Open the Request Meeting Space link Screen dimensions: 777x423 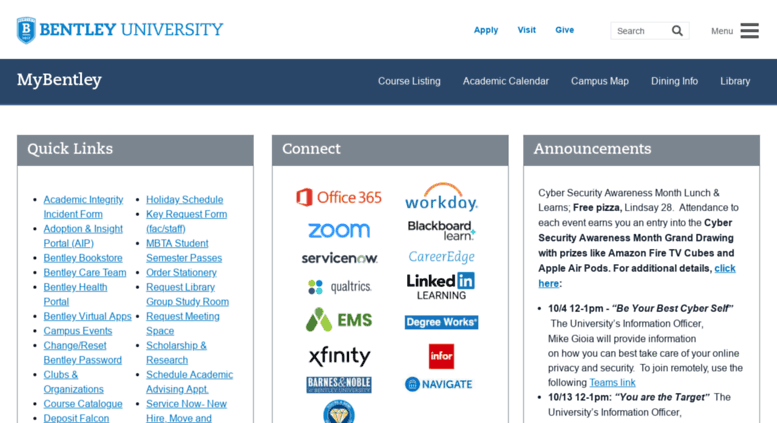(183, 323)
